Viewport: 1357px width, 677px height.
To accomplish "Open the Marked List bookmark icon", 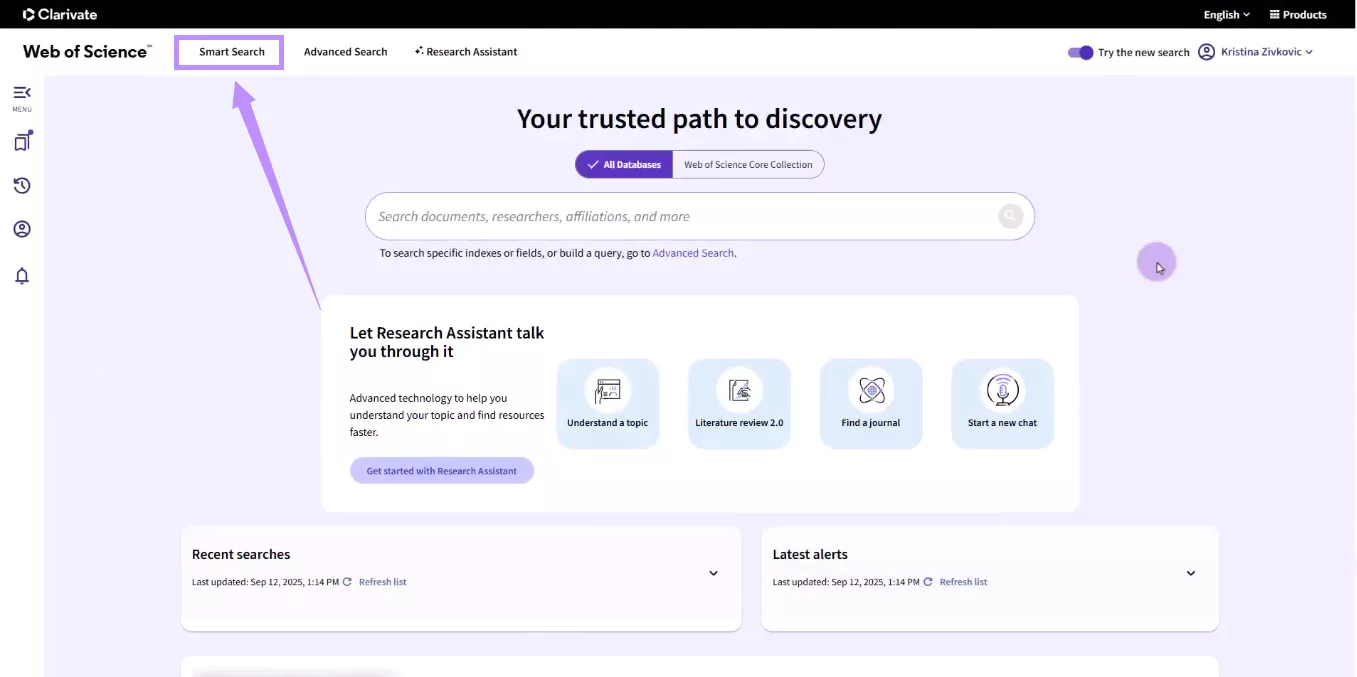I will pyautogui.click(x=21, y=140).
